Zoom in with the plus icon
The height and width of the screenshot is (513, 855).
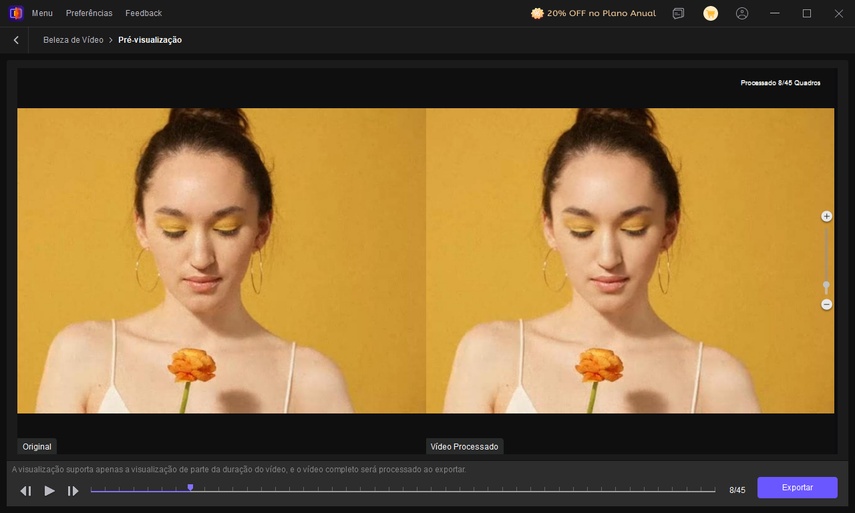coord(826,216)
